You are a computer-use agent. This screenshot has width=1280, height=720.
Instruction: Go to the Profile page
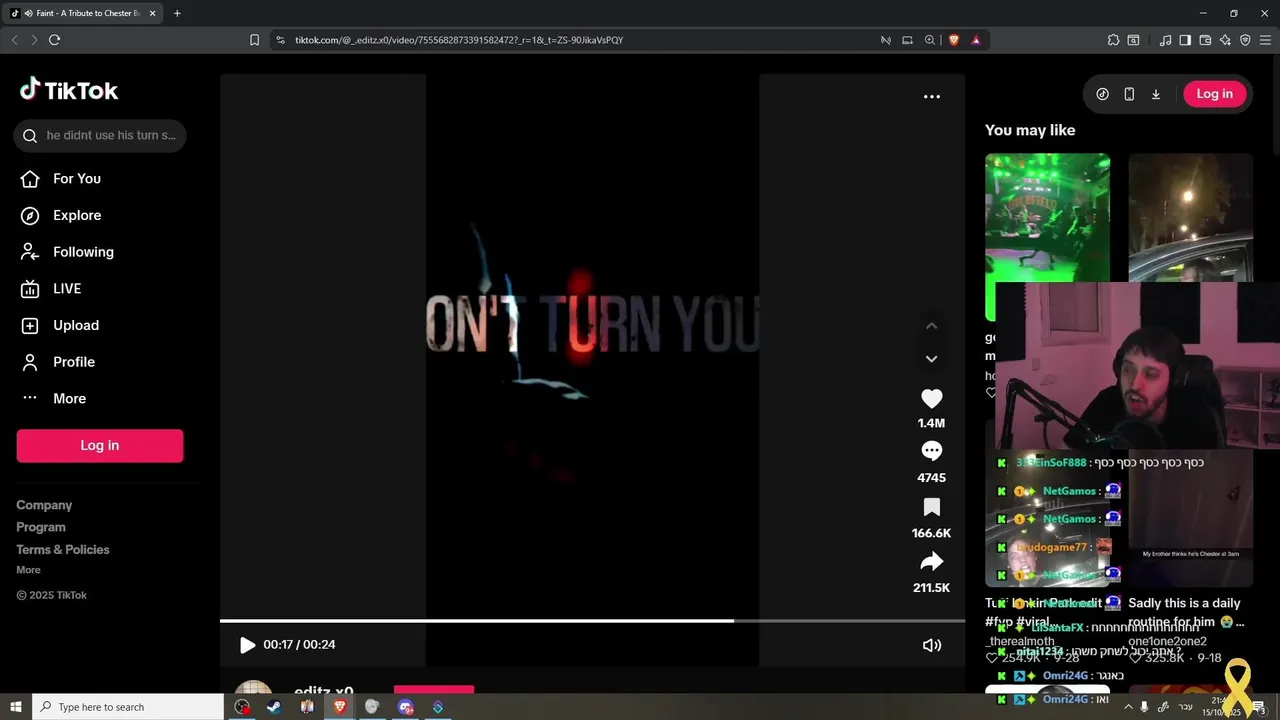[58, 362]
